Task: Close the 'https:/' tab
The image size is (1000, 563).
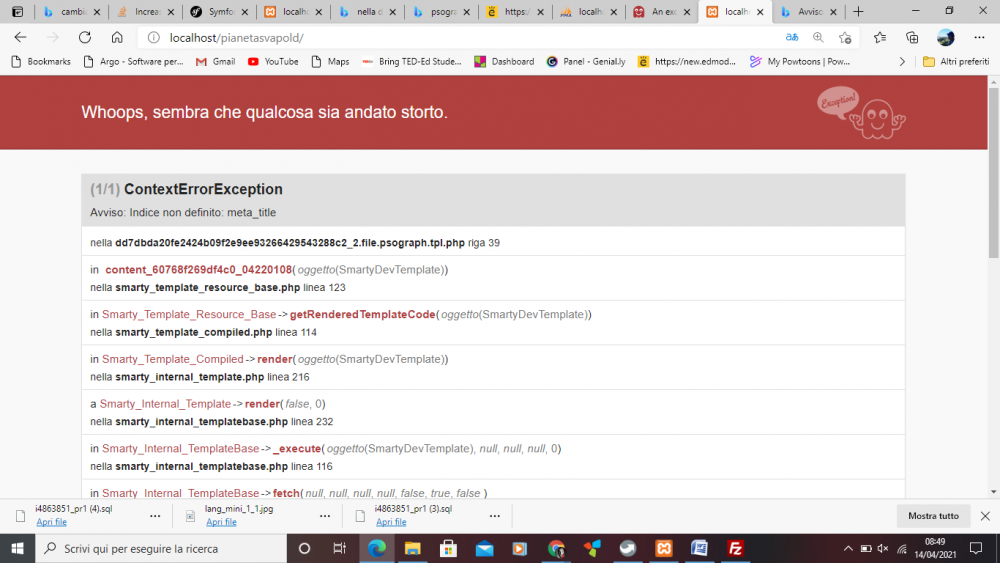Action: pyautogui.click(x=540, y=11)
